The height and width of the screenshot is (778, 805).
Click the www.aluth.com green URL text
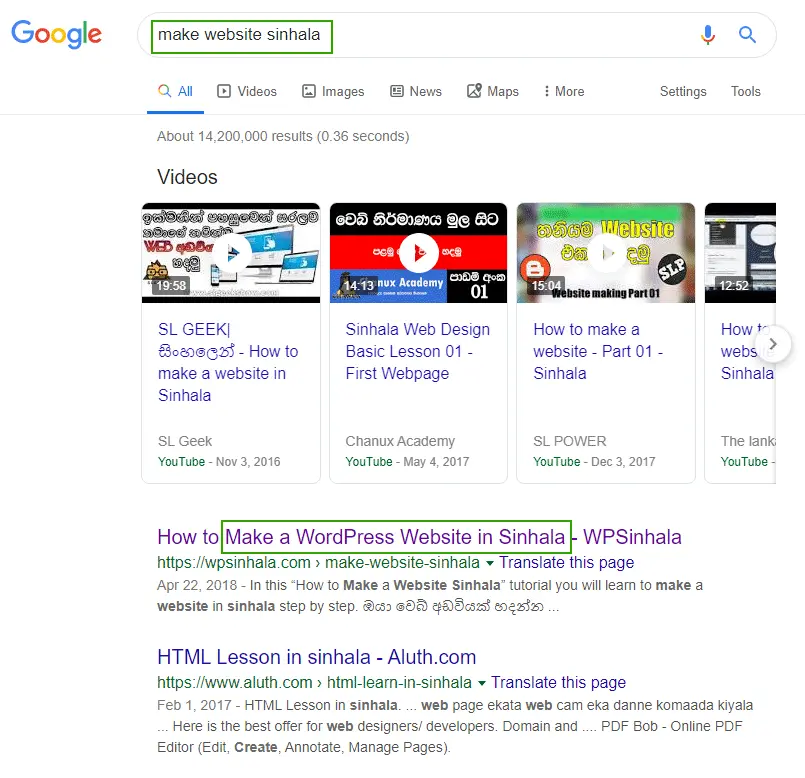[x=314, y=682]
